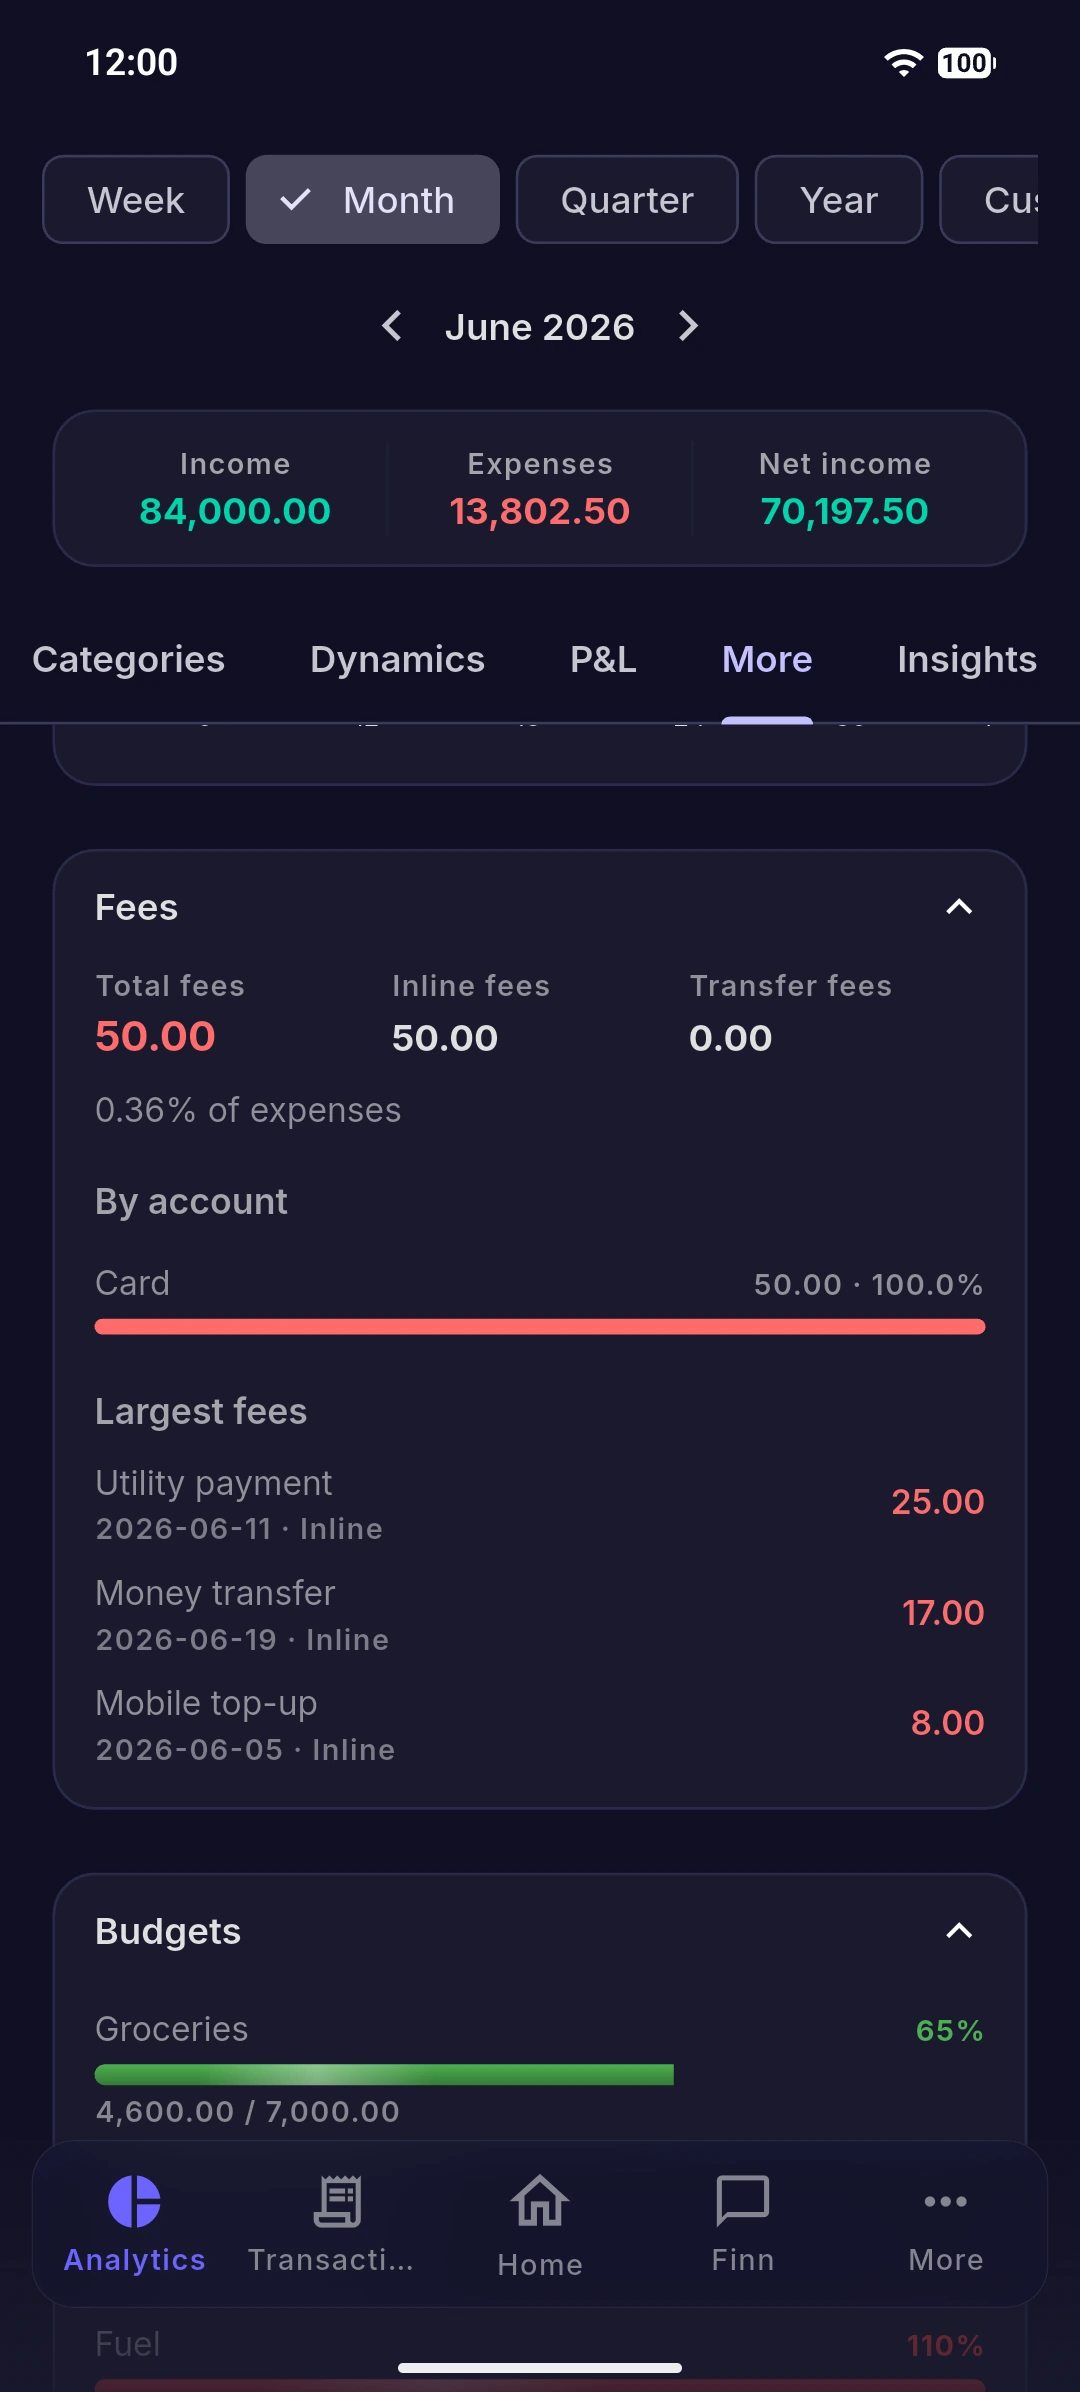Toggle the Month period chip
The height and width of the screenshot is (2392, 1080).
pyautogui.click(x=373, y=200)
